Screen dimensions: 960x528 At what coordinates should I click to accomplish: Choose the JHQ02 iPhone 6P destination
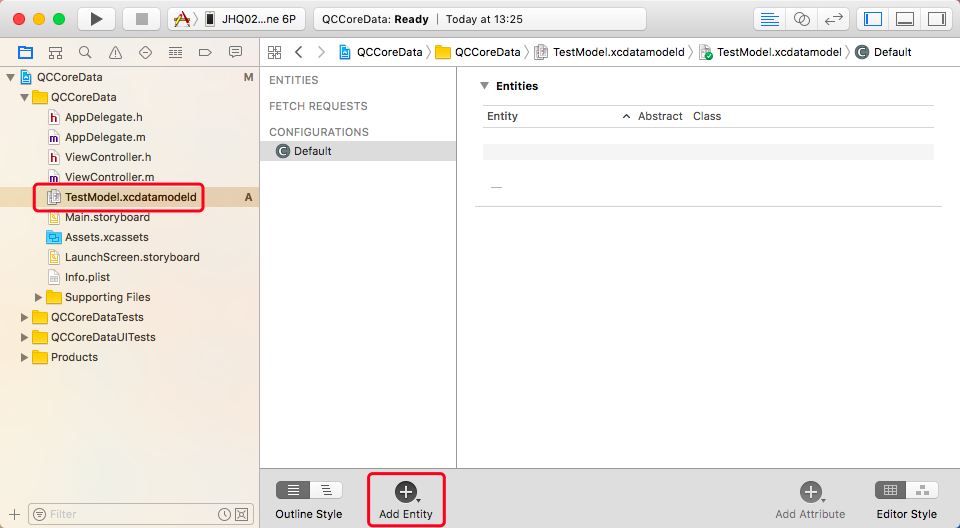251,19
